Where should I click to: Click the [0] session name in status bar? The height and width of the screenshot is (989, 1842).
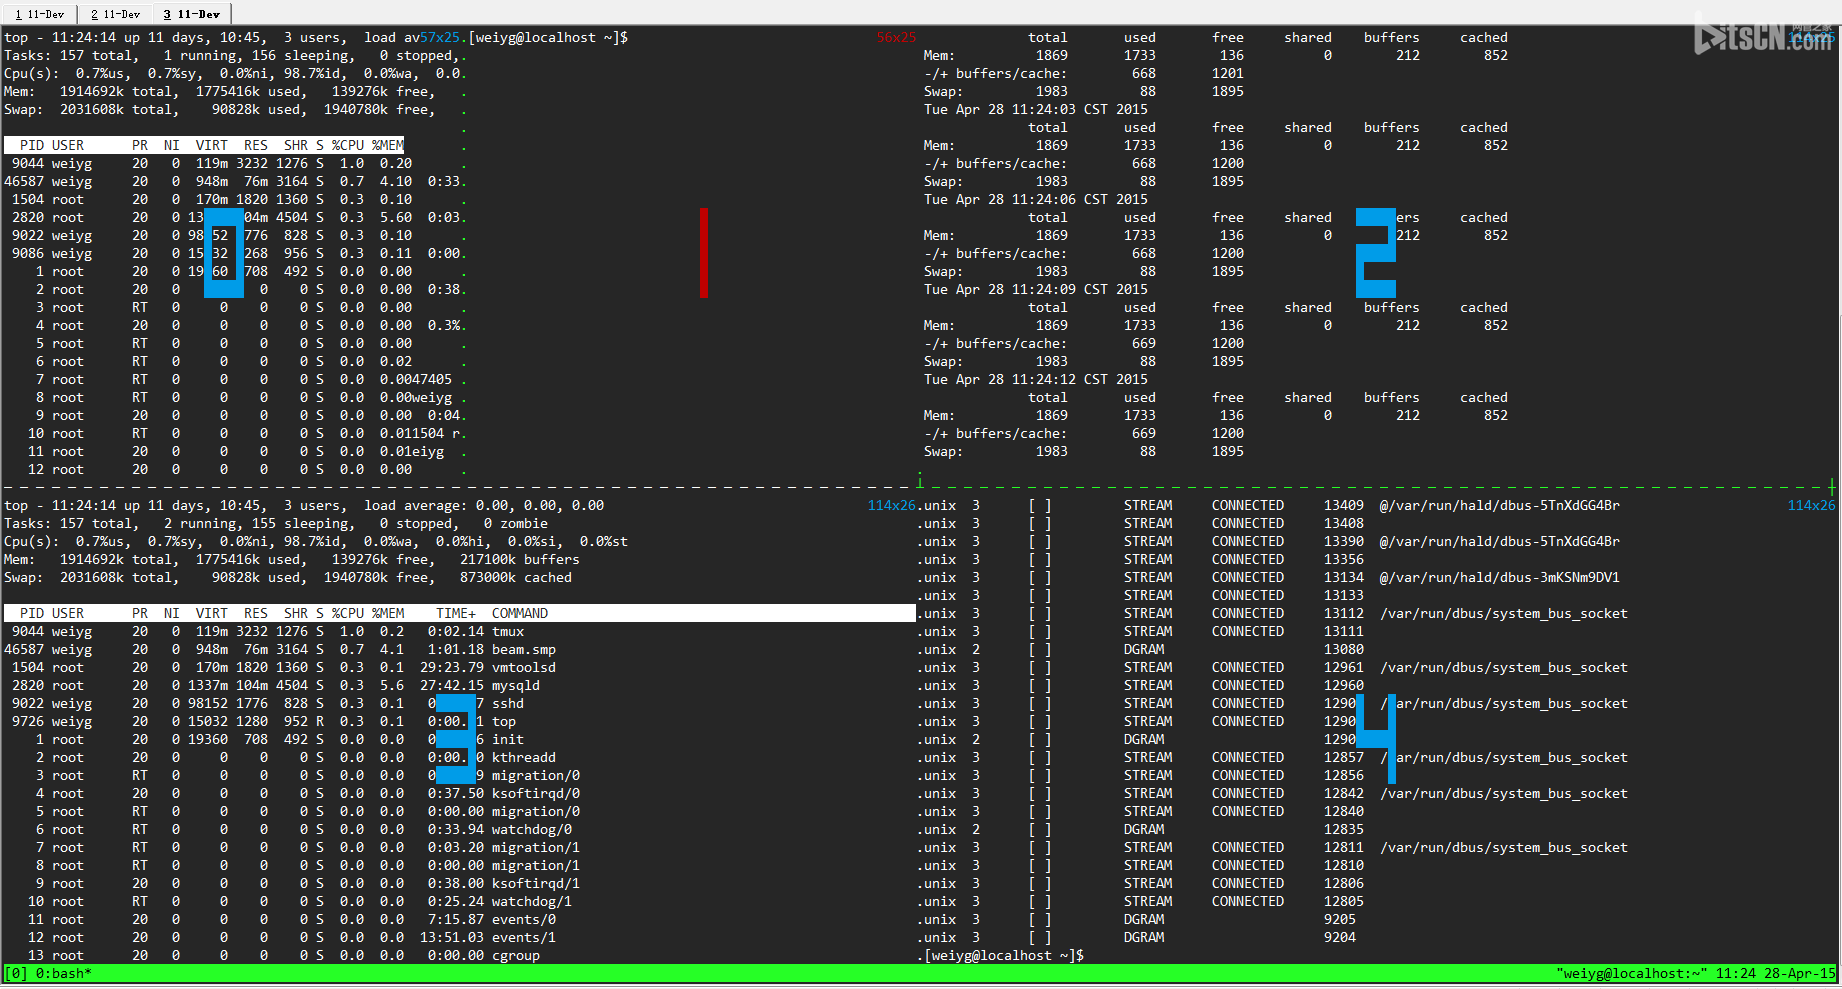coord(16,974)
